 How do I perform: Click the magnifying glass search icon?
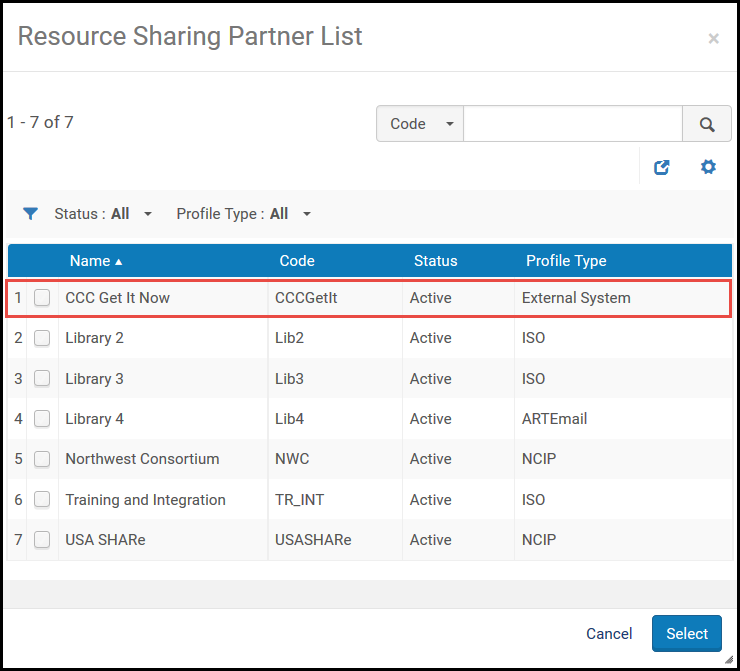[706, 124]
